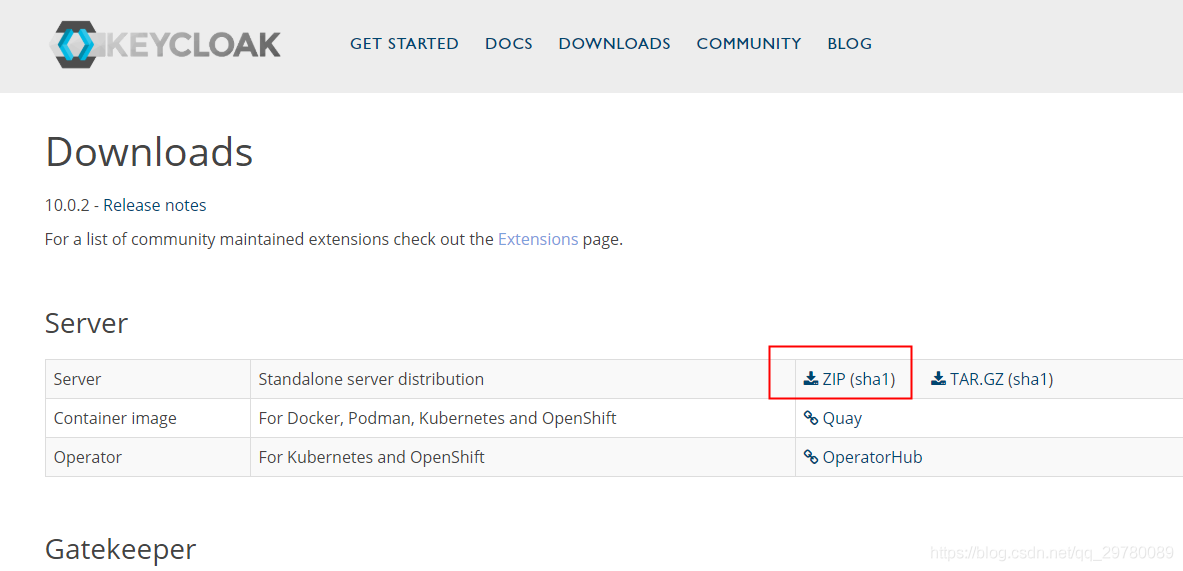Image resolution: width=1183 pixels, height=571 pixels.
Task: Select the 'Operator' row label
Action: tap(88, 457)
